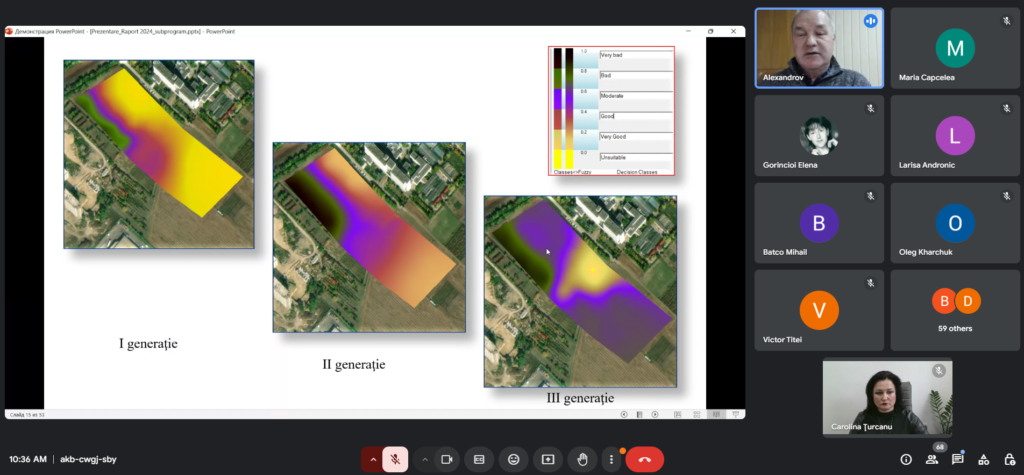This screenshot has height=475, width=1024.
Task: Open host controls lock icon
Action: tap(1008, 459)
